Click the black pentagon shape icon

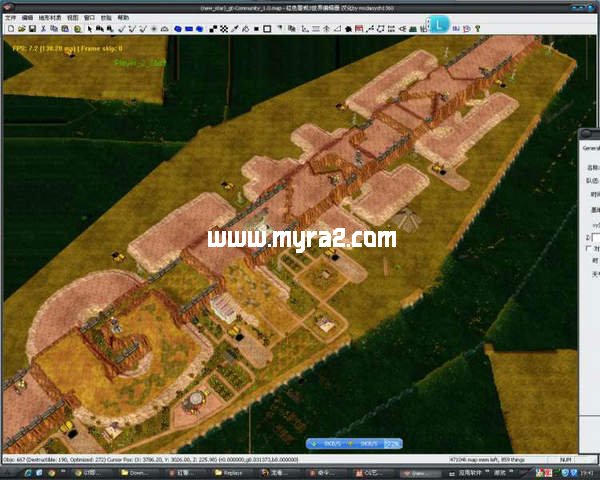point(348,29)
